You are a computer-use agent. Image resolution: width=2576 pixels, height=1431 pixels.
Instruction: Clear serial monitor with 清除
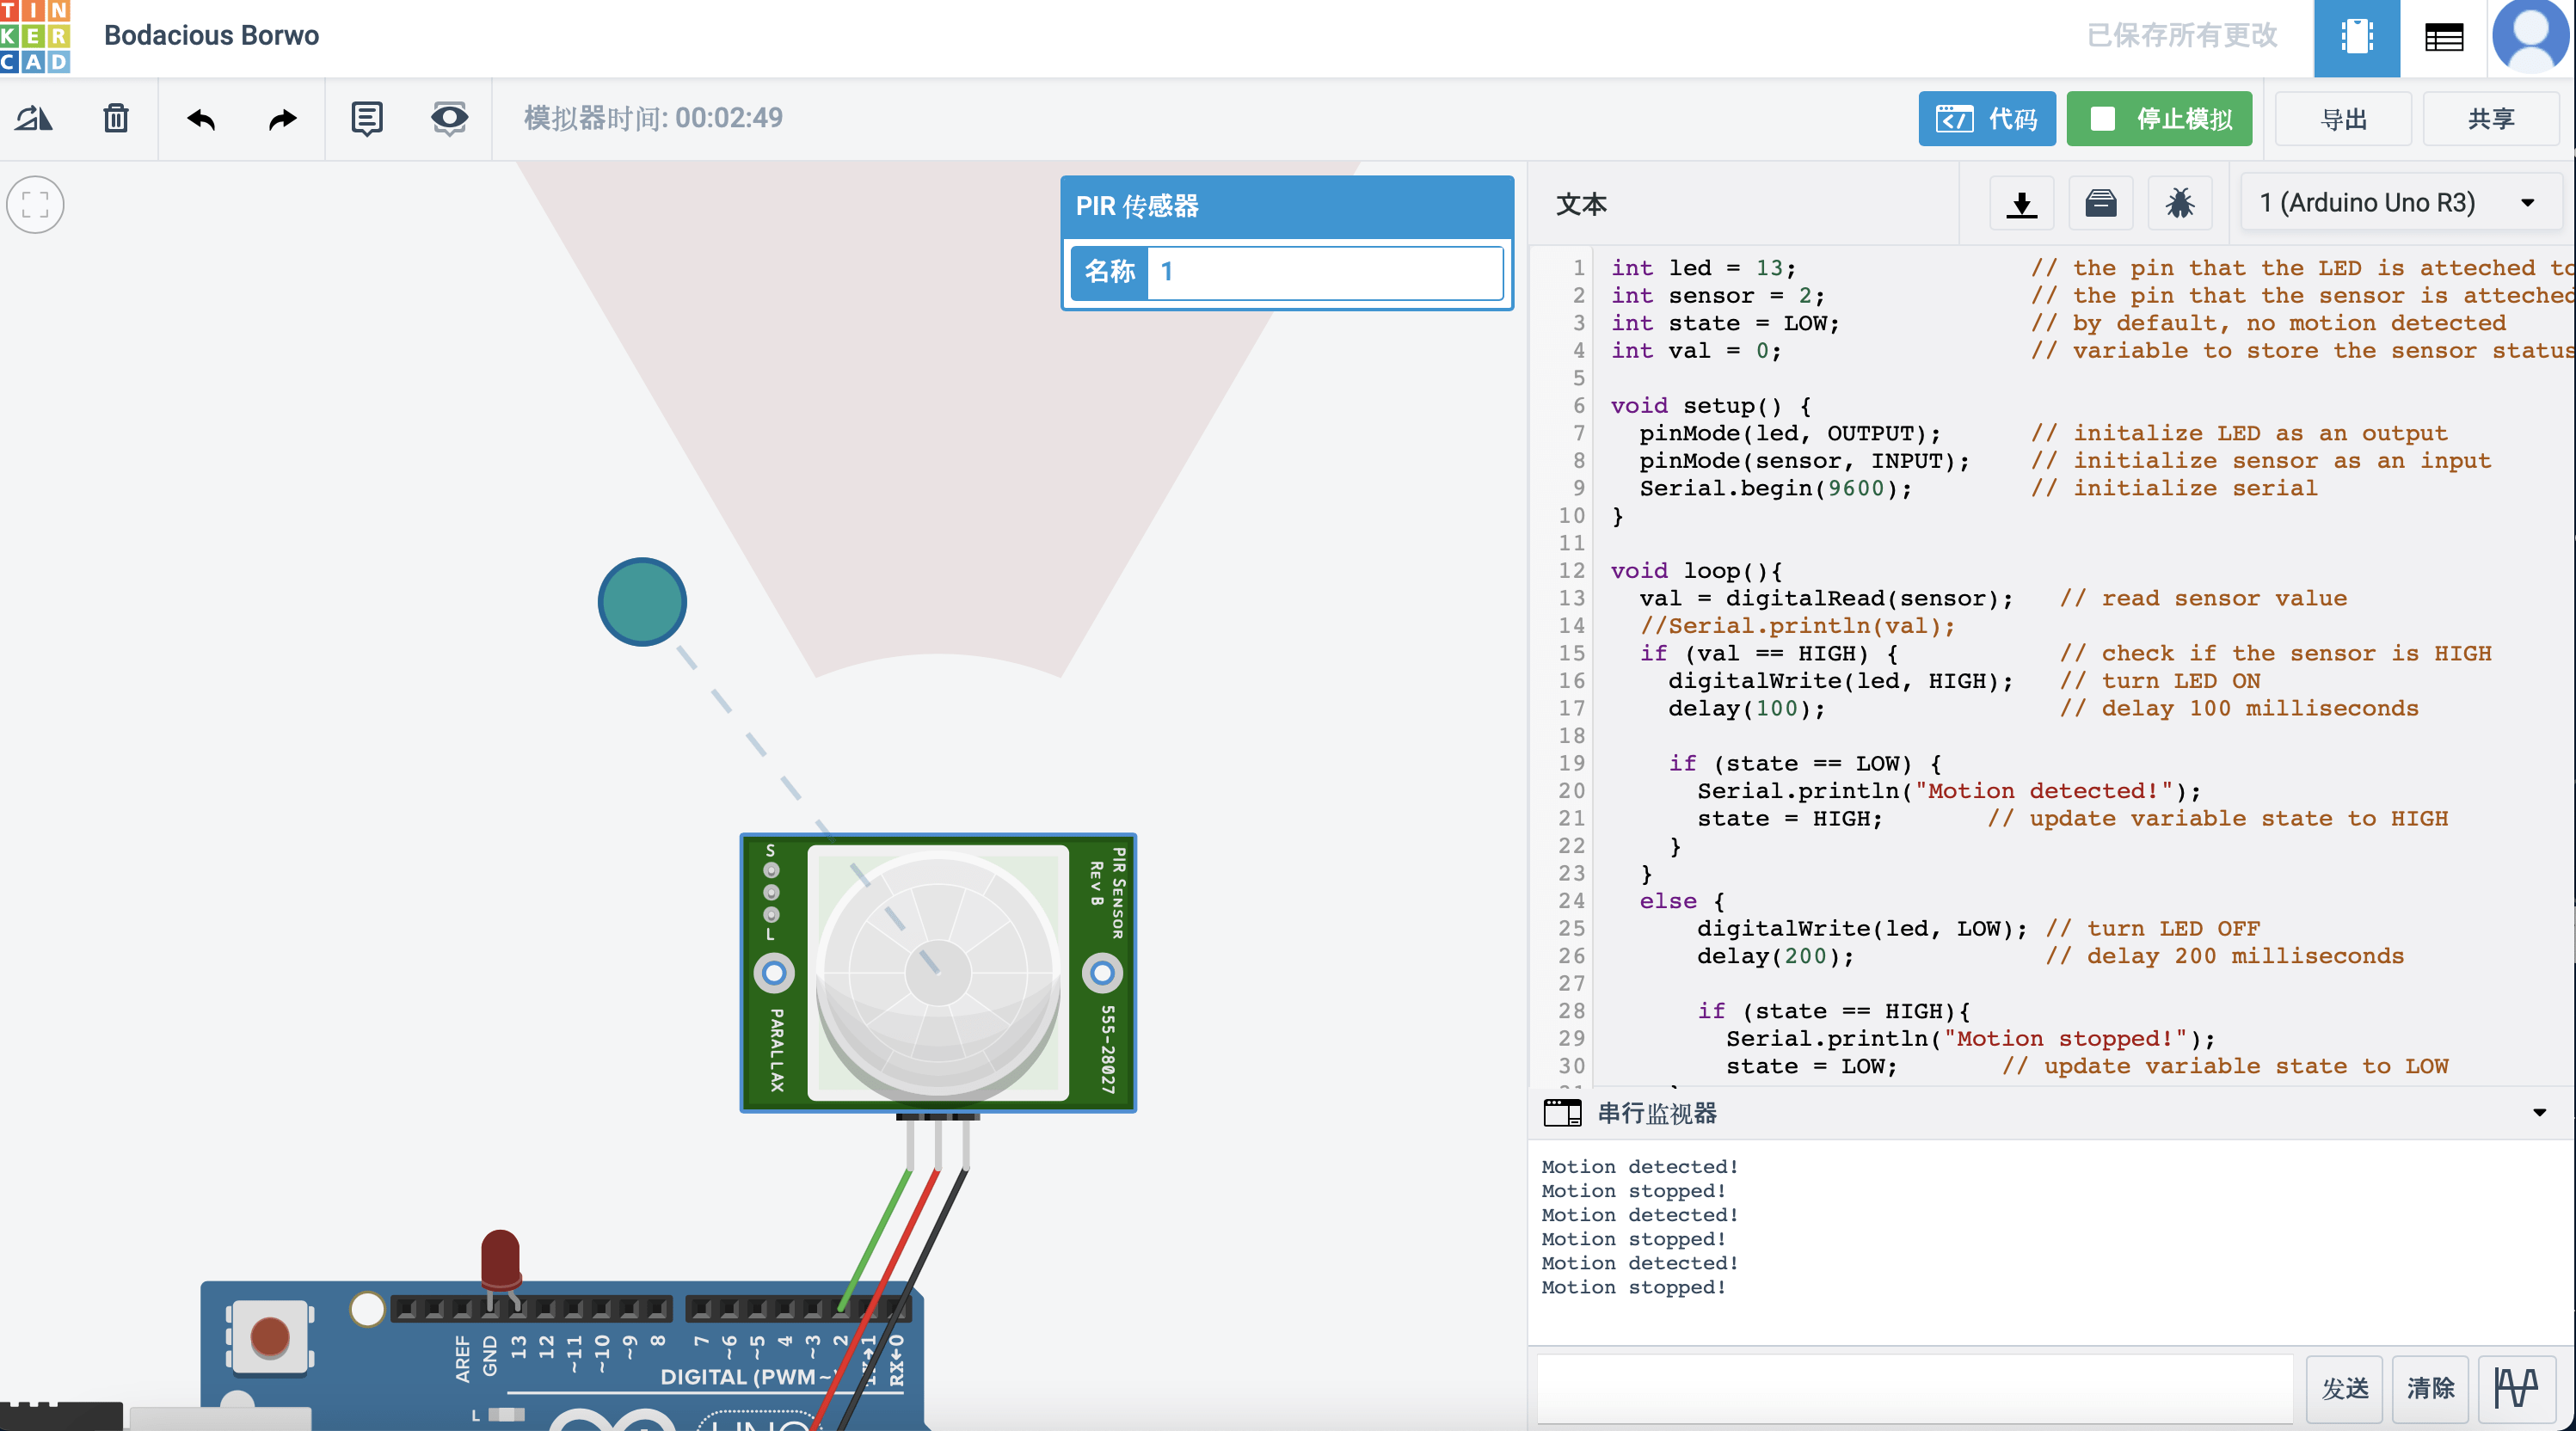click(x=2430, y=1388)
